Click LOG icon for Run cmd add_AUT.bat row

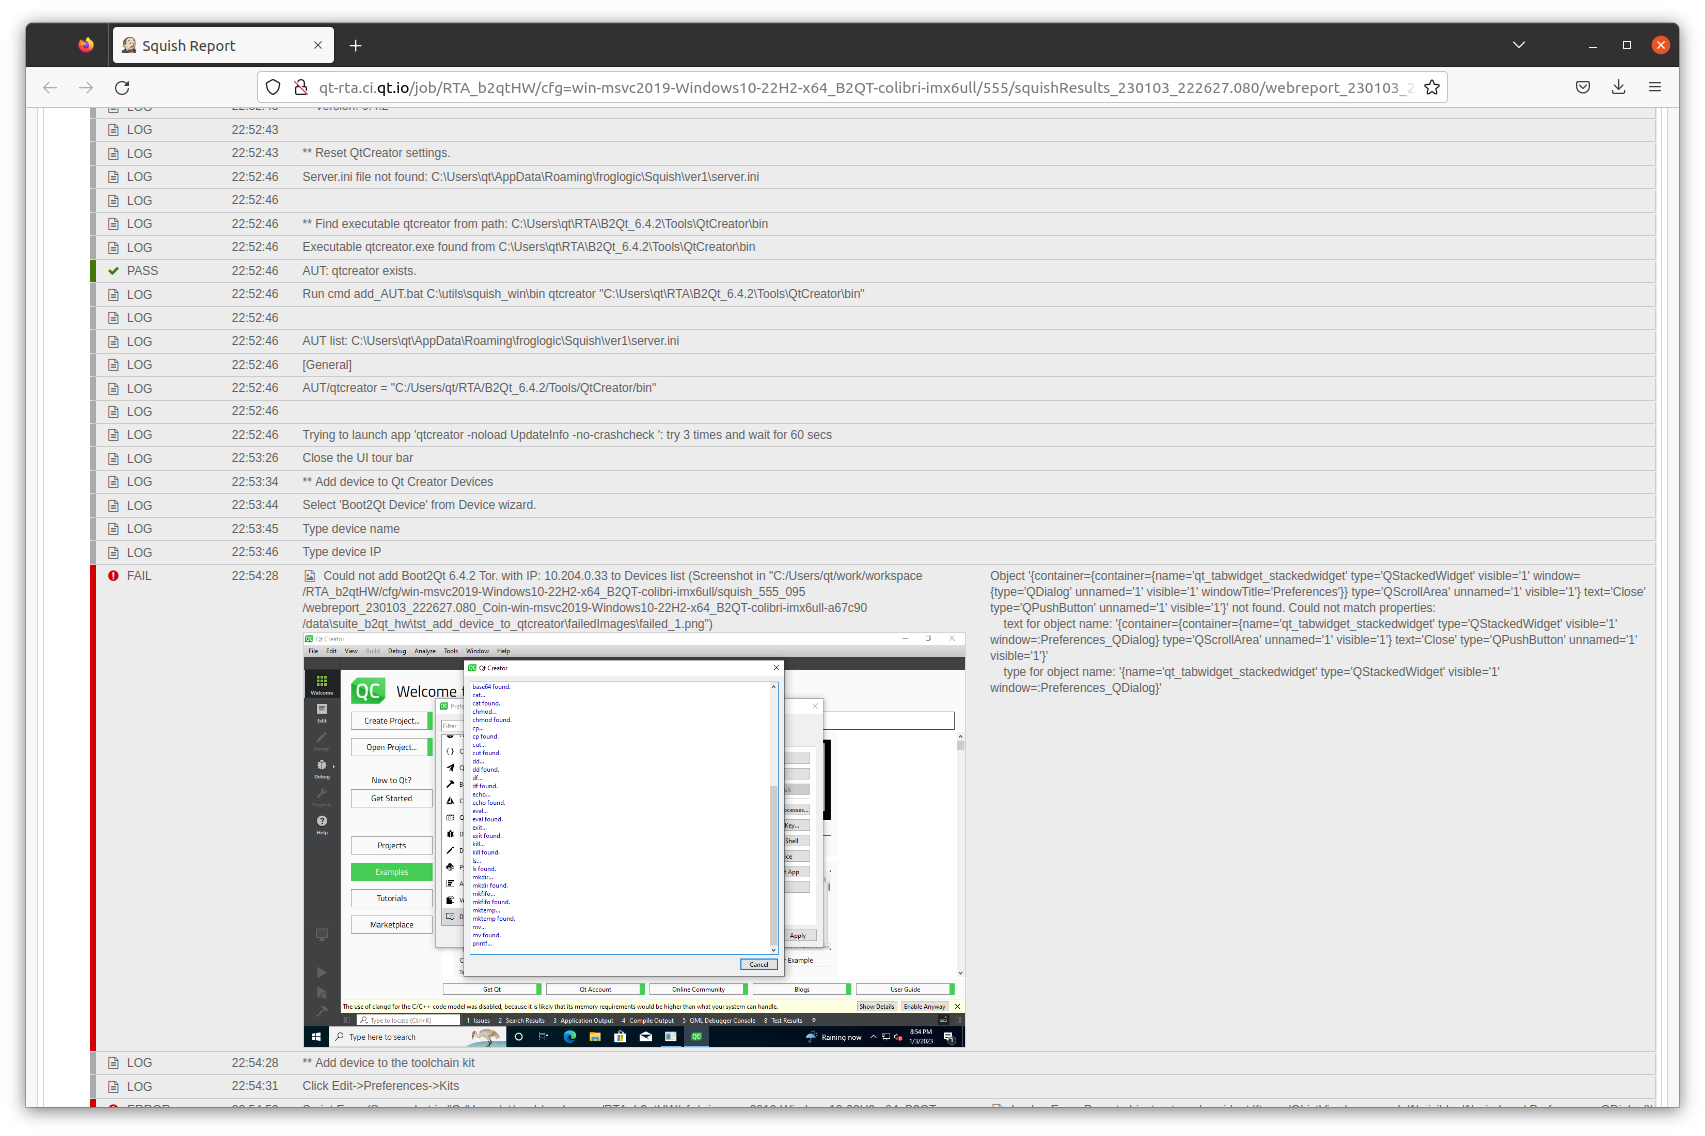tap(113, 295)
